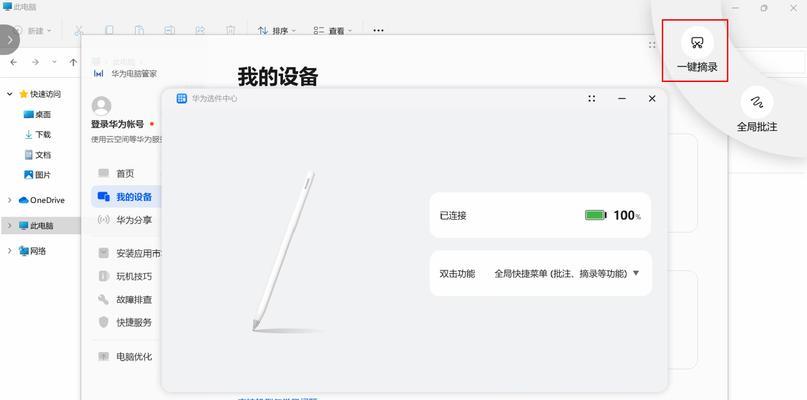Click the PC Manager four-dot menu icon
This screenshot has height=400, width=807.
pyautogui.click(x=652, y=45)
